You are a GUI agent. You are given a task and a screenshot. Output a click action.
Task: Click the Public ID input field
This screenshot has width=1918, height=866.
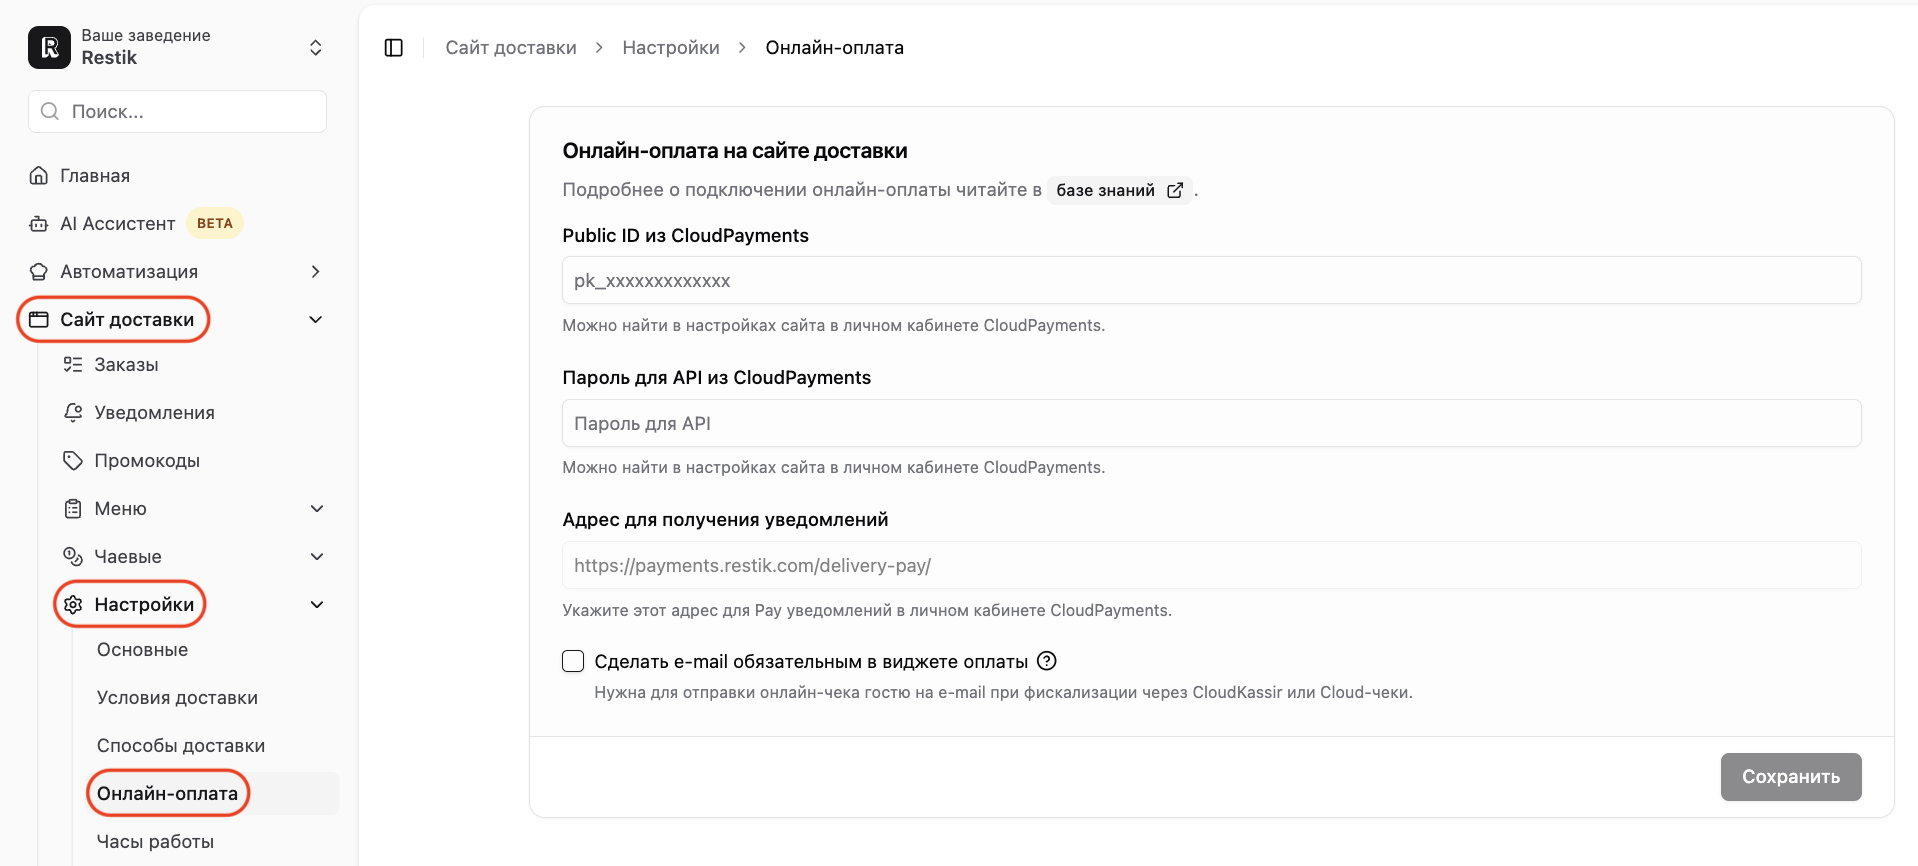(1211, 280)
